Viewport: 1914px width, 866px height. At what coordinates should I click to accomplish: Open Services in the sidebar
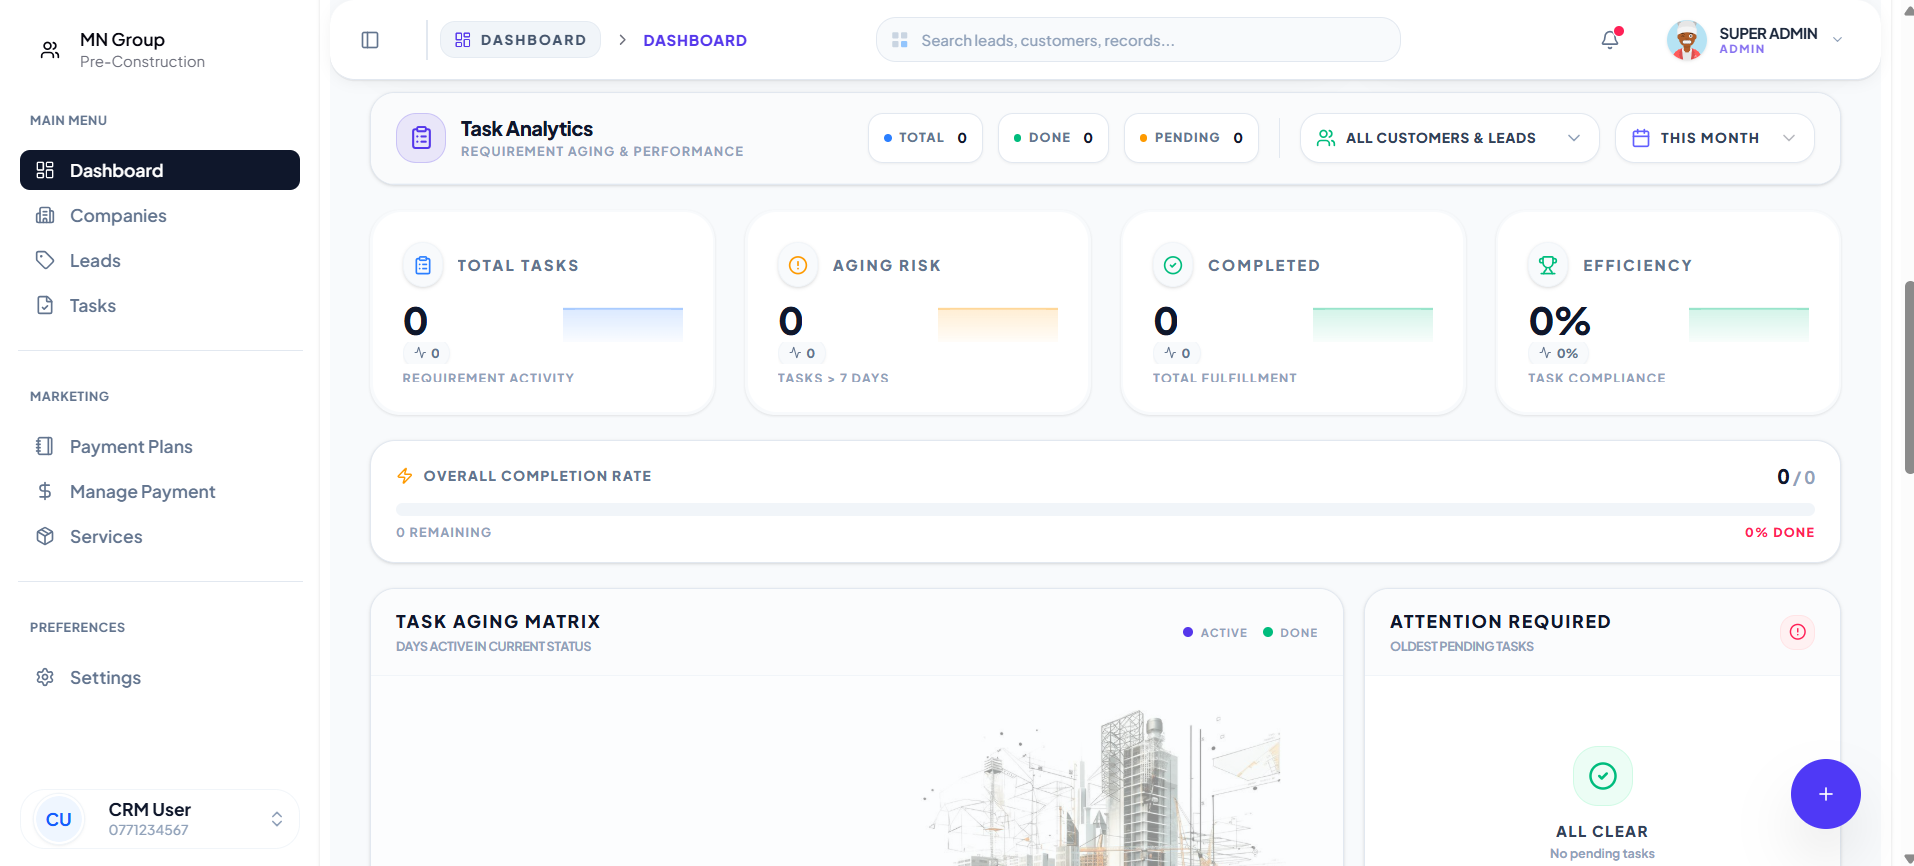160,536
